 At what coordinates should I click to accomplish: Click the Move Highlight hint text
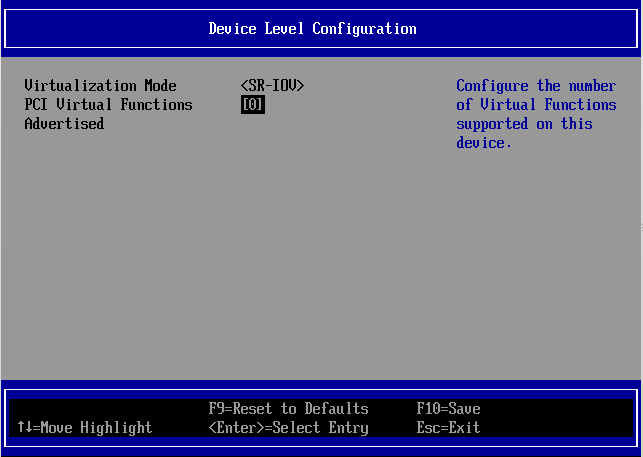(96, 428)
